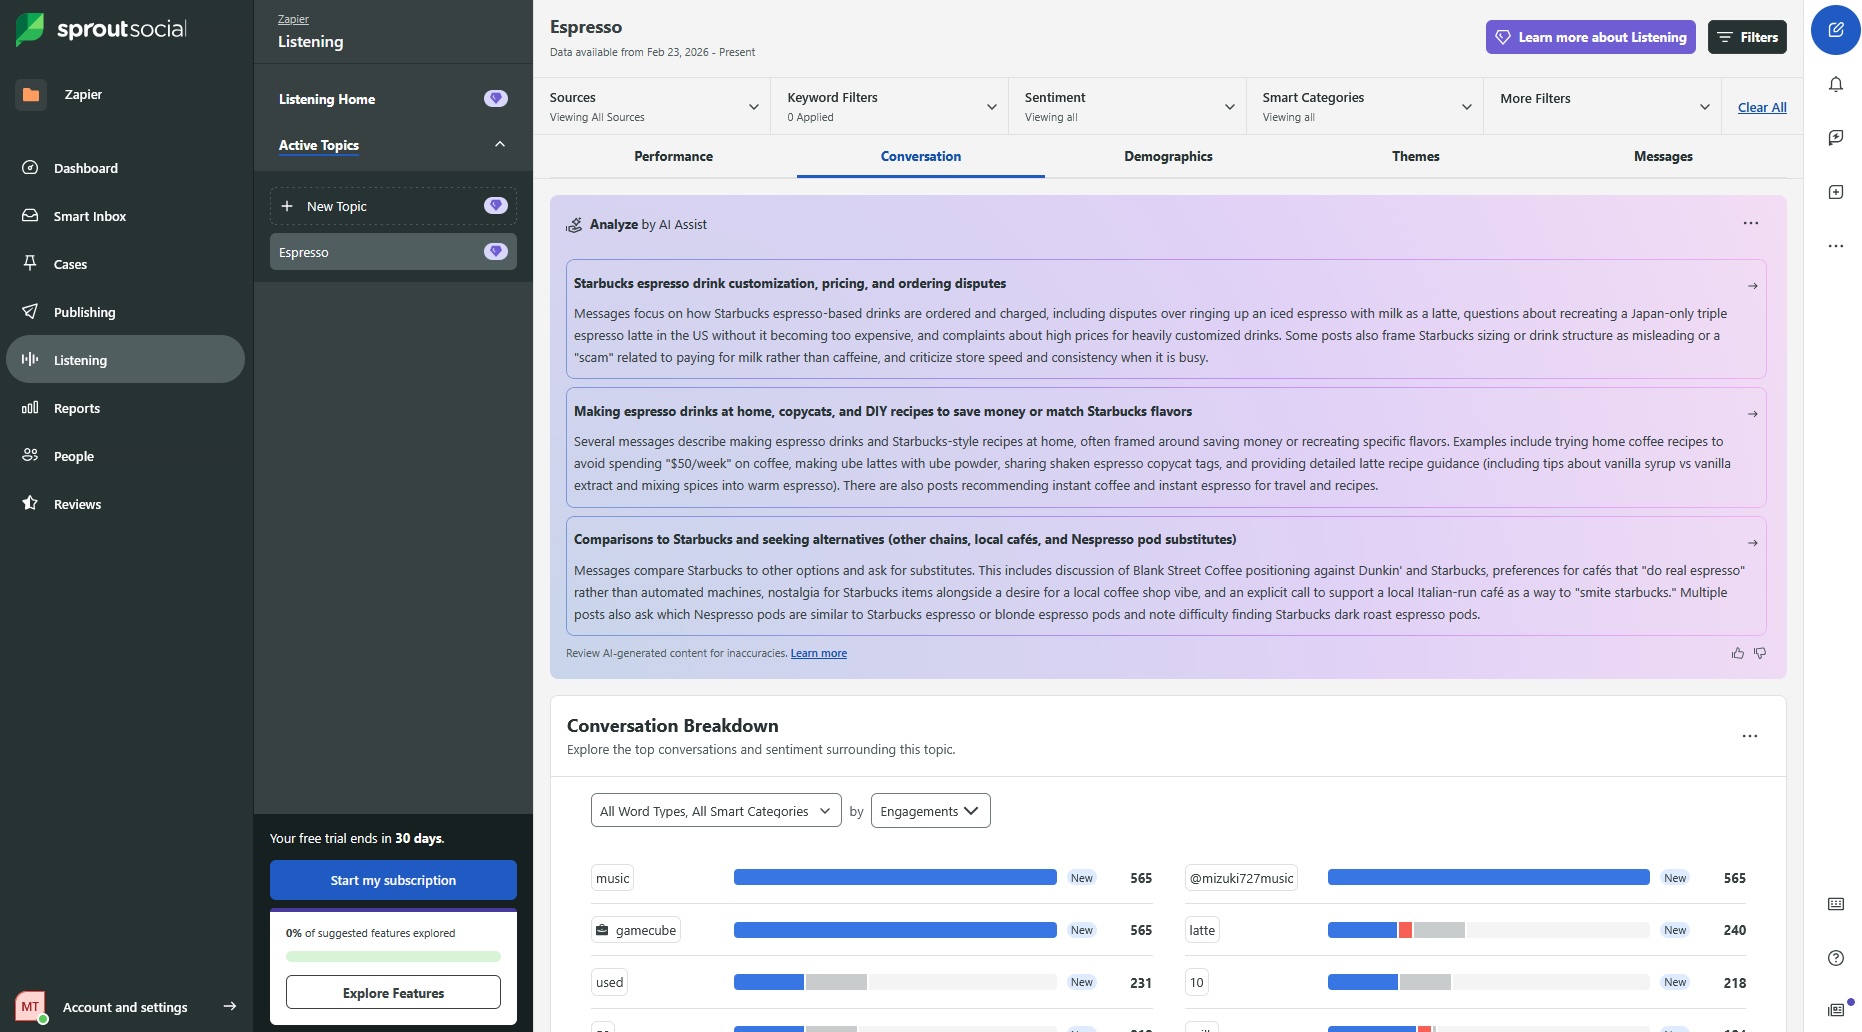The height and width of the screenshot is (1032, 1862).
Task: Switch to the Conversation tab
Action: (x=921, y=157)
